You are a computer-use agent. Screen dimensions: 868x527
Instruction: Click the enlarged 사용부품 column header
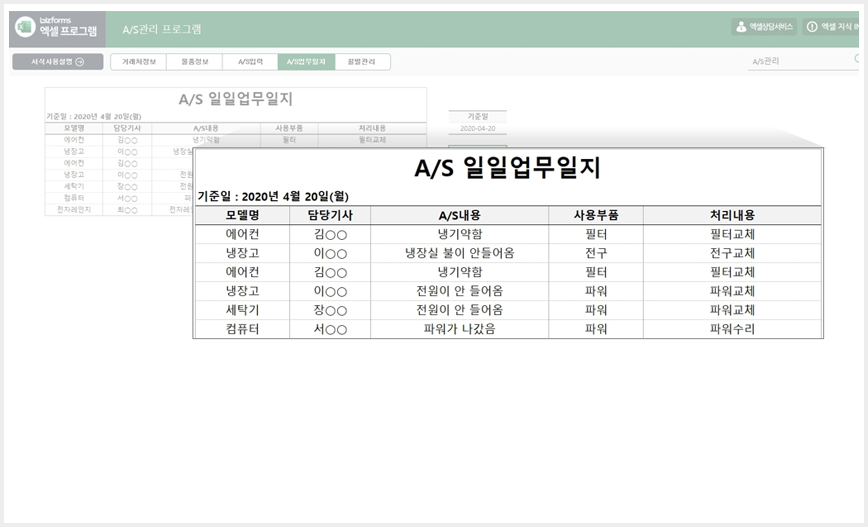(x=596, y=215)
